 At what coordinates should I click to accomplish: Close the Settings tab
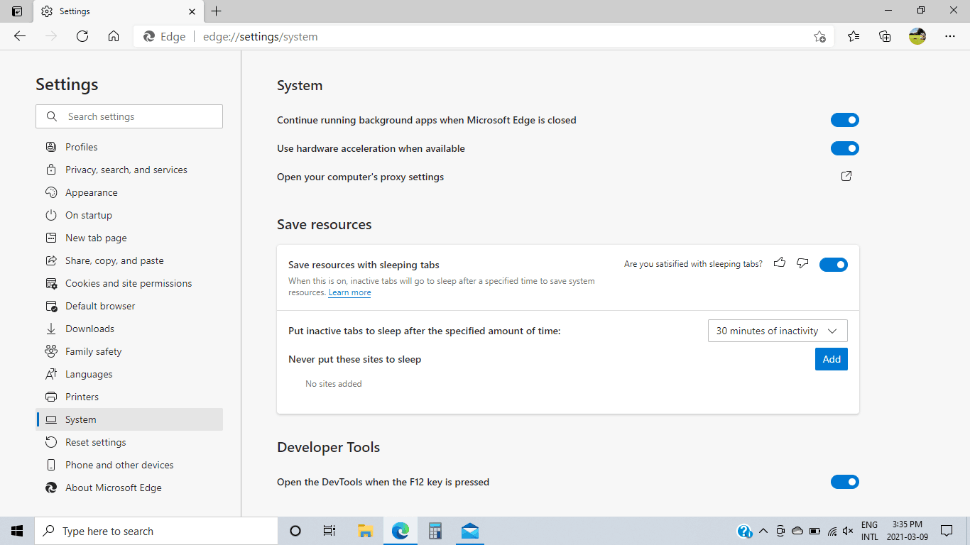tap(192, 11)
